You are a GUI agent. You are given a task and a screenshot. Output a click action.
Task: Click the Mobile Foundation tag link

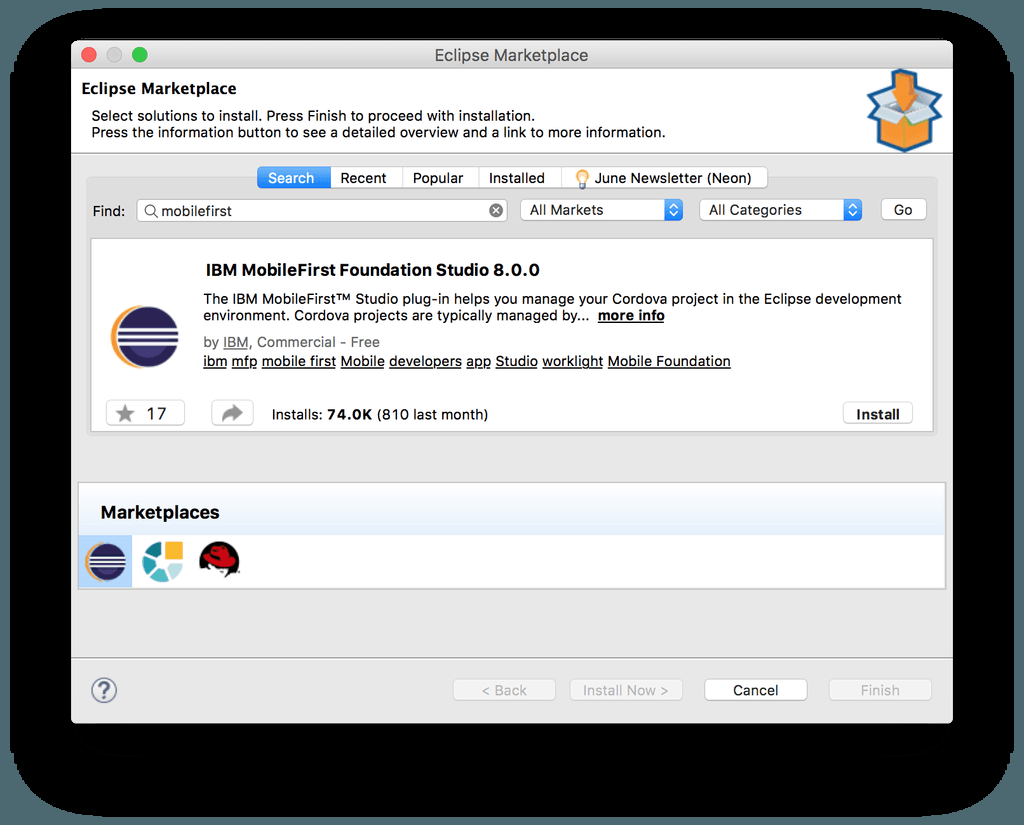coord(669,361)
